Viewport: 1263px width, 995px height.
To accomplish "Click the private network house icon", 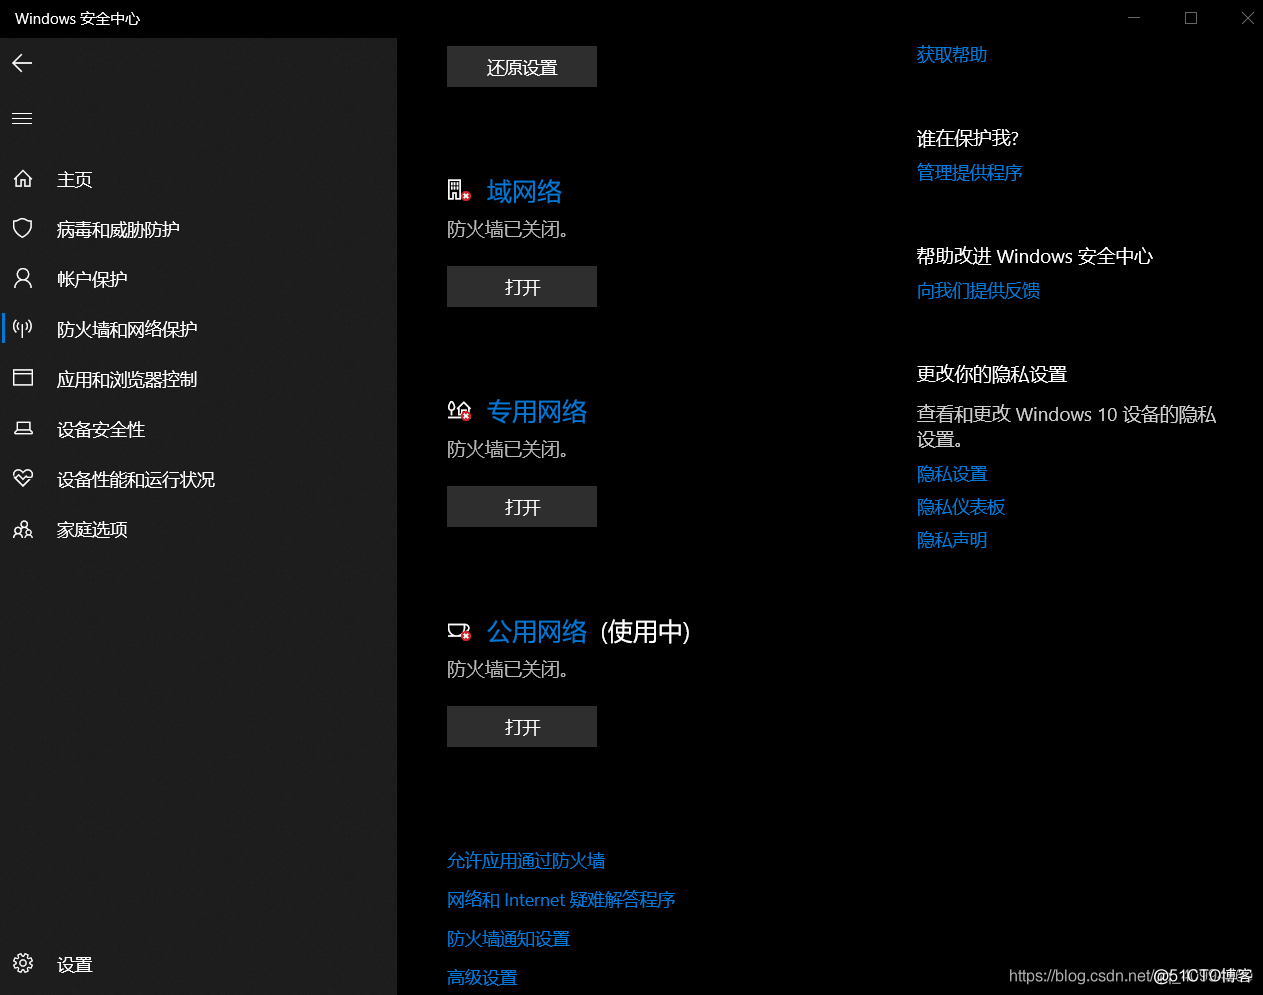I will coord(458,410).
